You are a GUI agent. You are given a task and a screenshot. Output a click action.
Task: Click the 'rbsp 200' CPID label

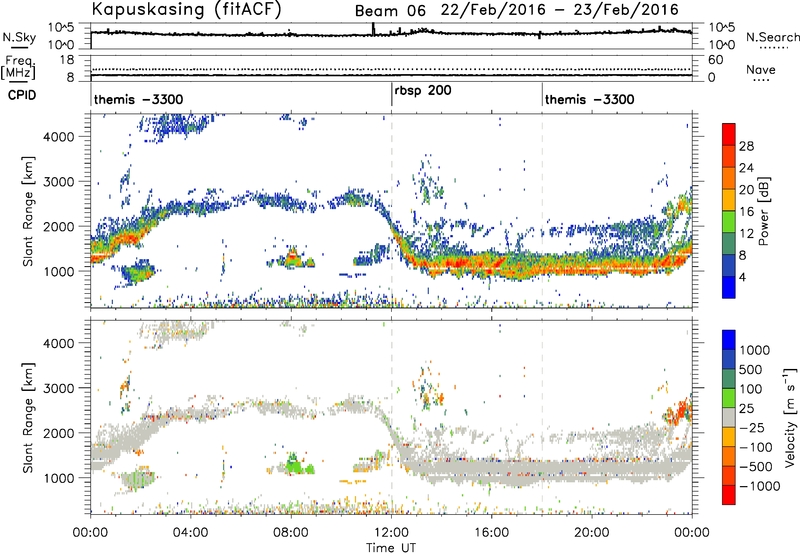tap(423, 91)
